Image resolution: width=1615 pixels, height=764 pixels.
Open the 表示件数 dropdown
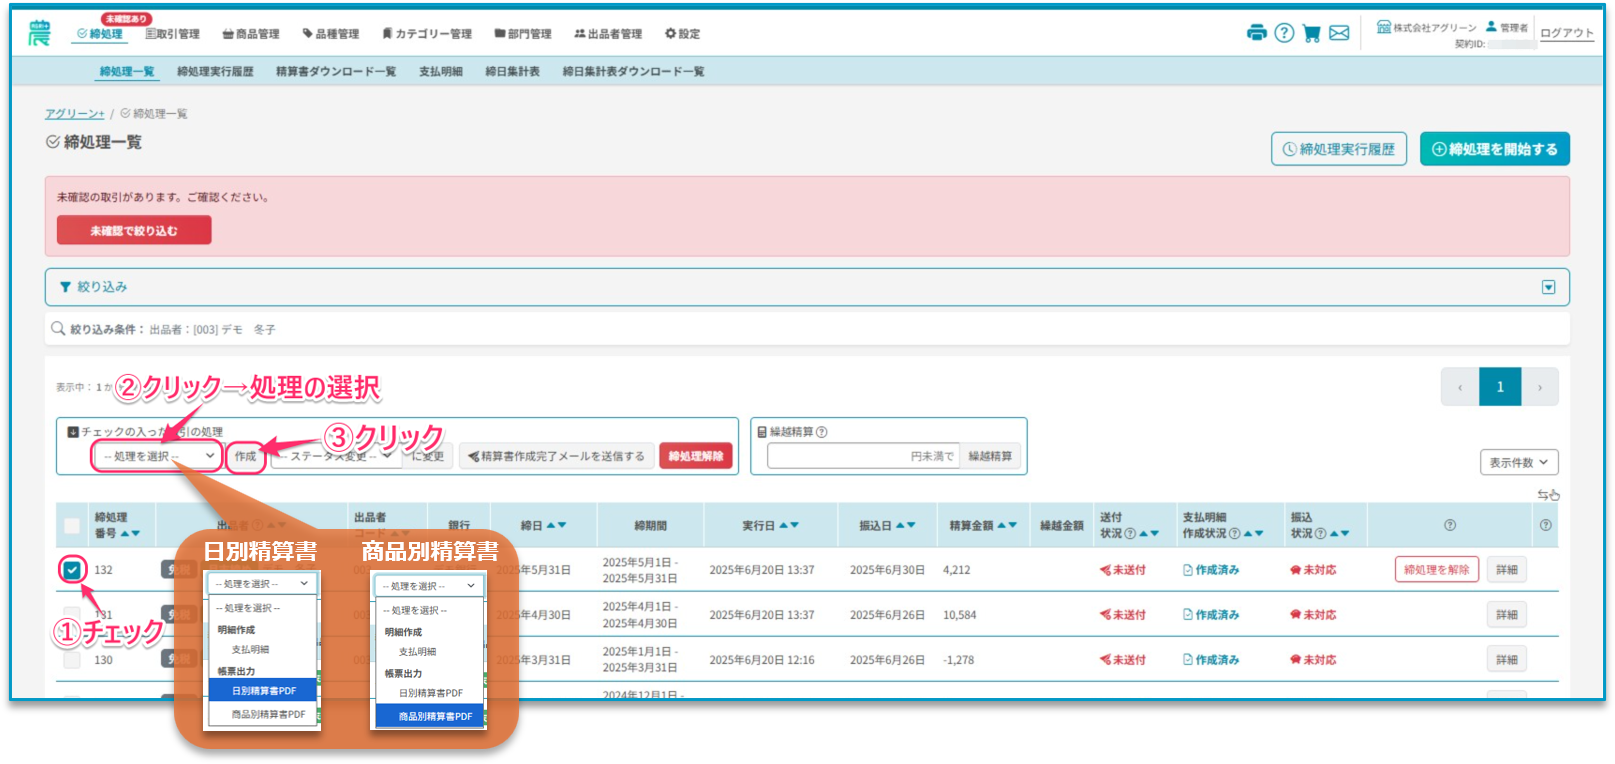coord(1519,462)
